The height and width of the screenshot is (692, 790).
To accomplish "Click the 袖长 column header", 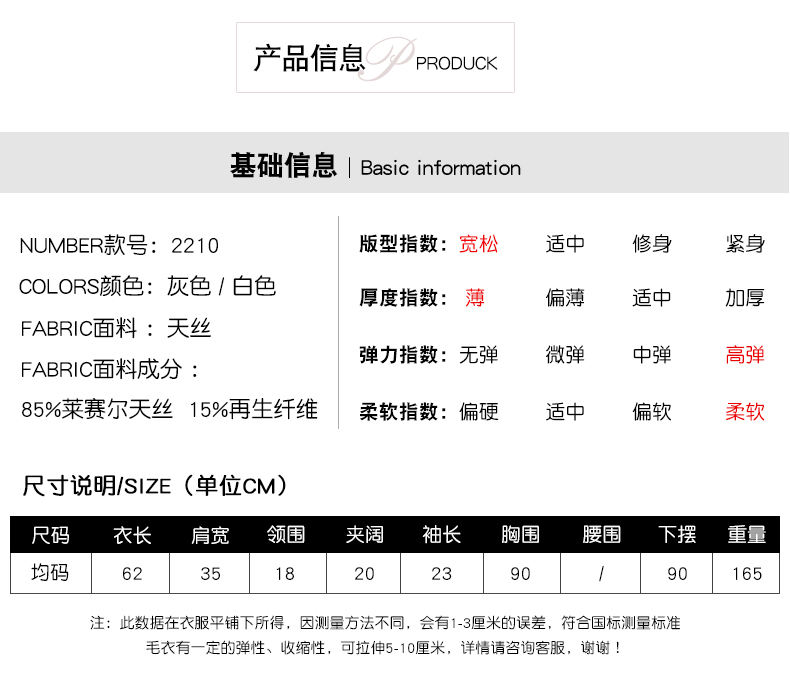I will (441, 535).
